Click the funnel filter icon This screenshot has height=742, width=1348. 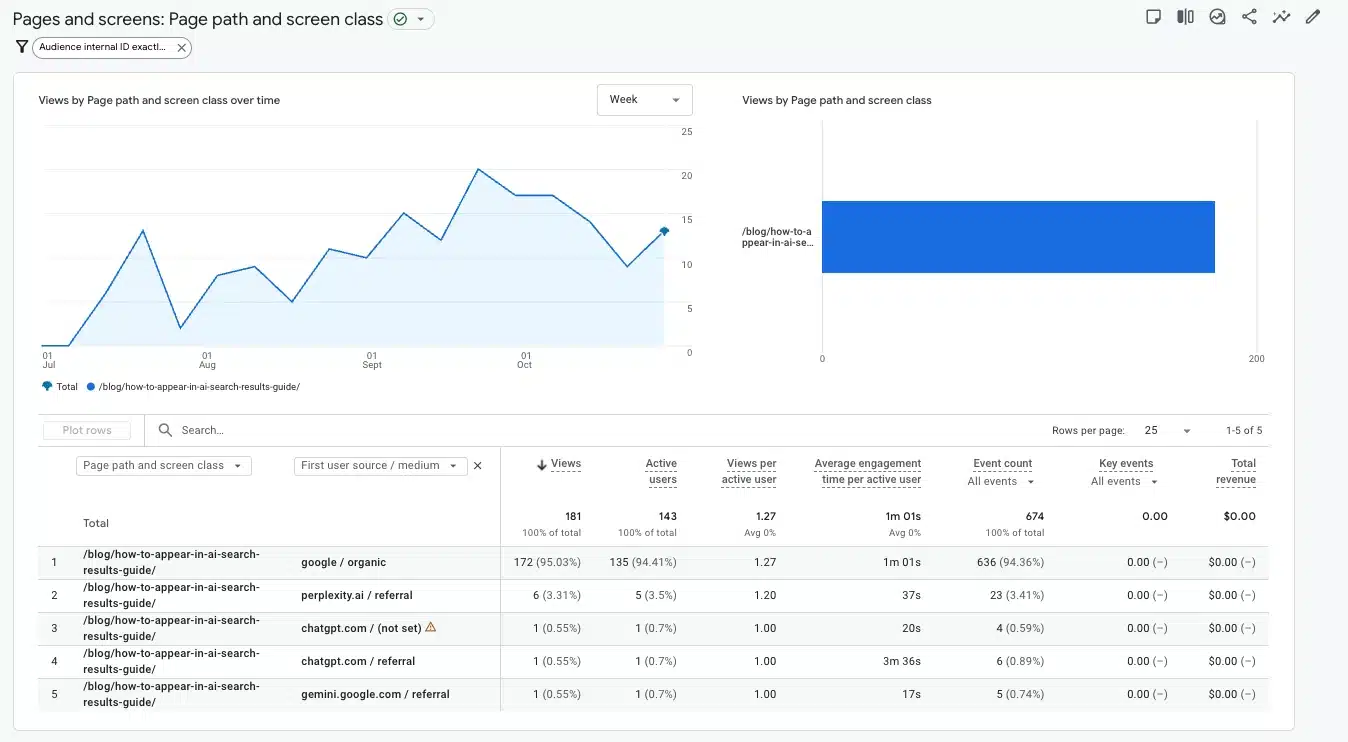pos(21,47)
